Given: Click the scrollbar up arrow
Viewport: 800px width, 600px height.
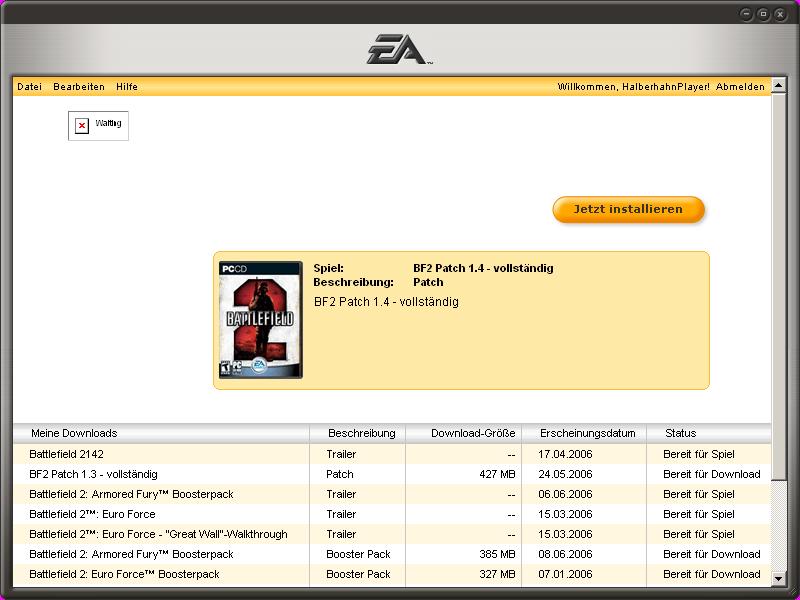Looking at the screenshot, I should 779,85.
